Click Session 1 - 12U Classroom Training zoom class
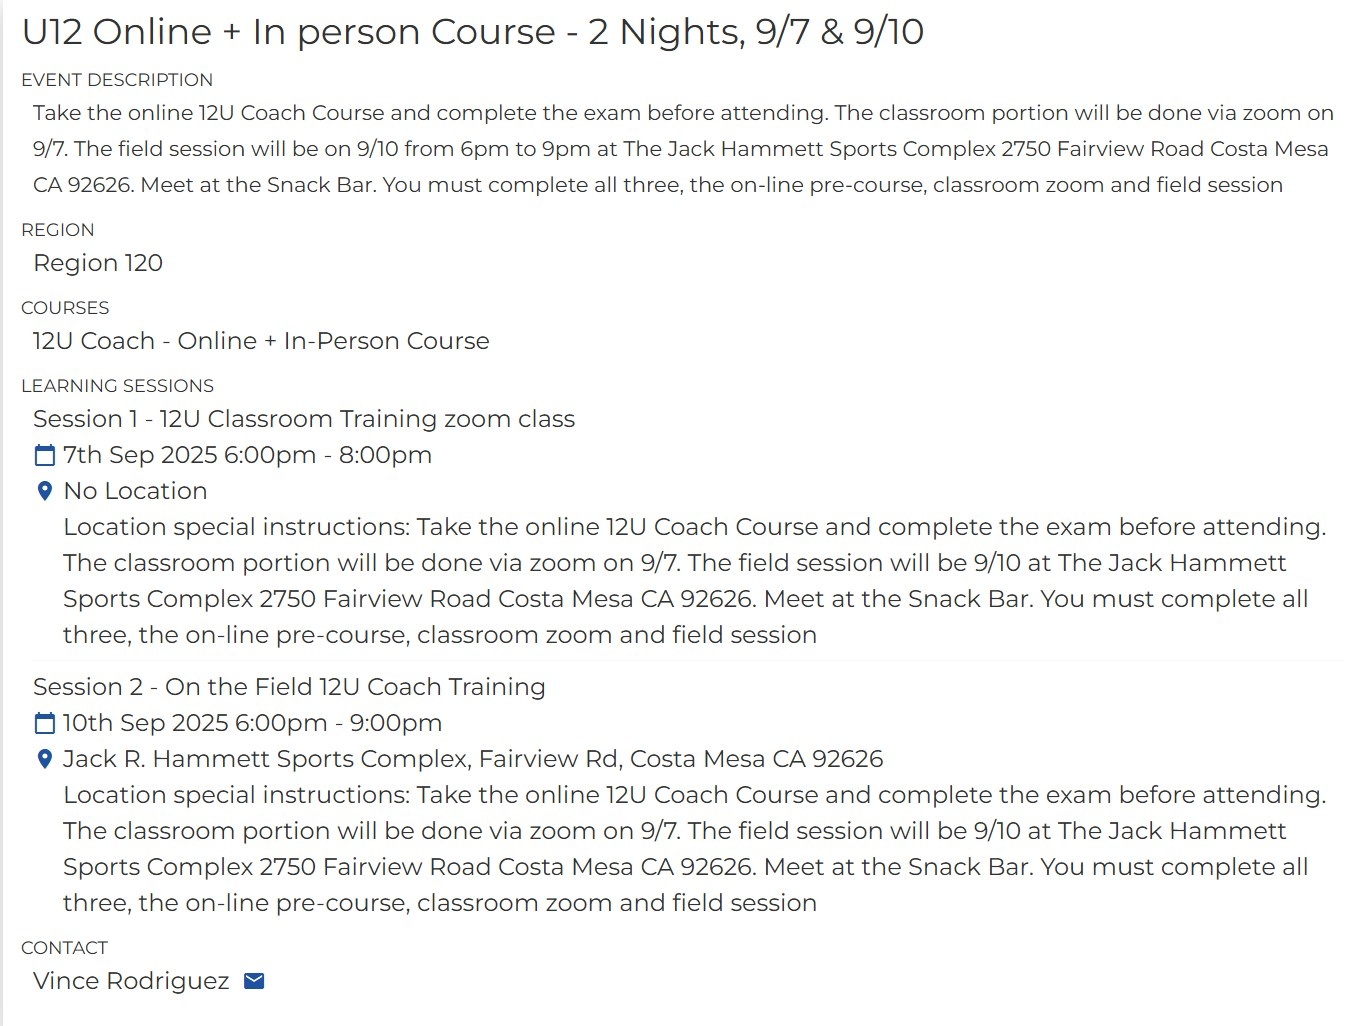This screenshot has height=1026, width=1360. 304,419
